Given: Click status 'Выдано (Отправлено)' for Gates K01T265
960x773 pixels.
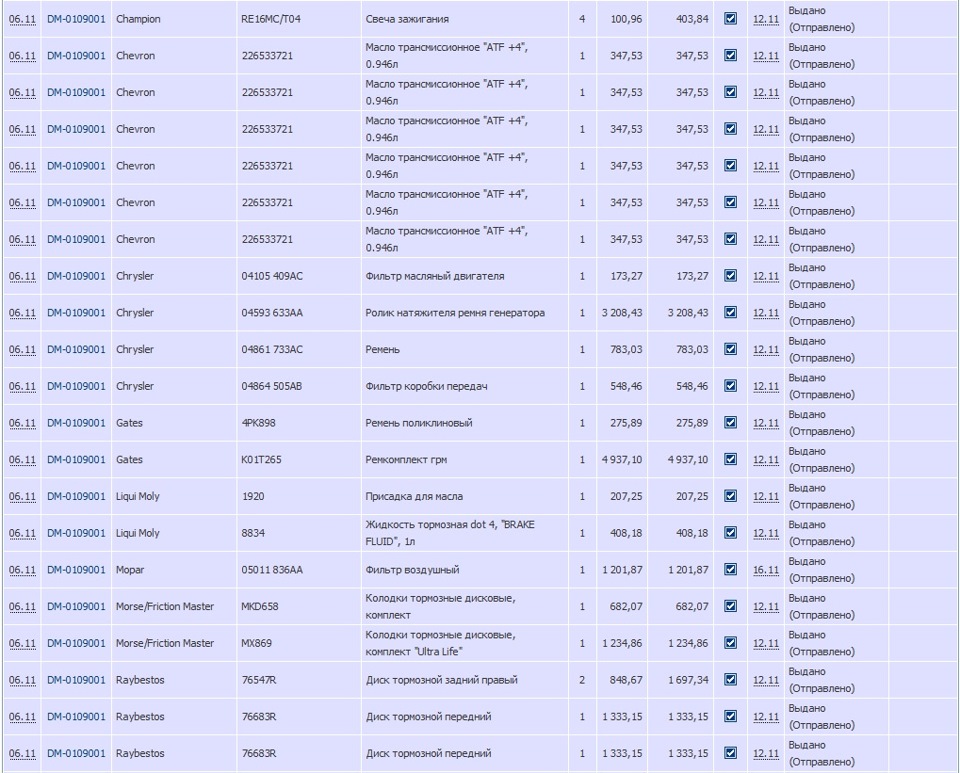Looking at the screenshot, I should [821, 460].
